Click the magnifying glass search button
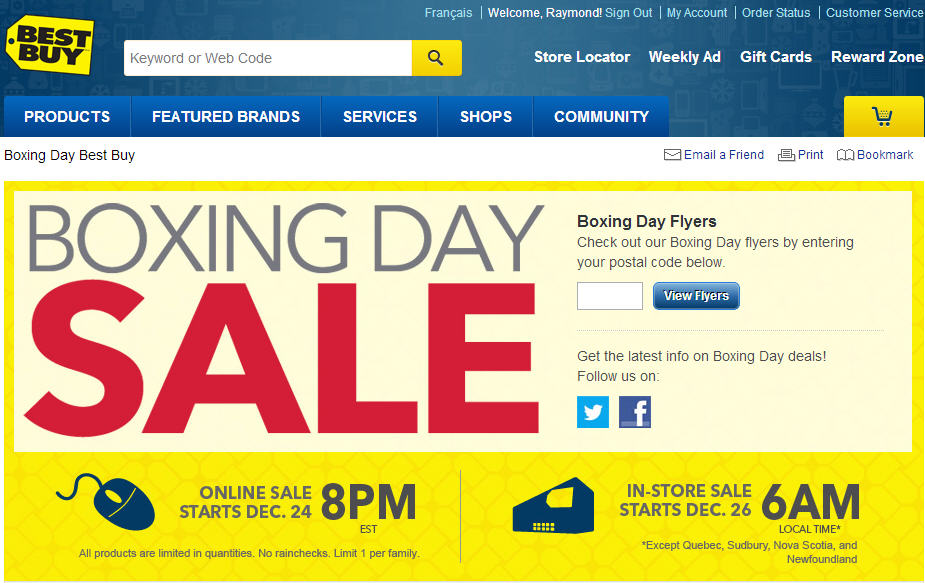Viewport: 925px width, 583px height. [437, 58]
